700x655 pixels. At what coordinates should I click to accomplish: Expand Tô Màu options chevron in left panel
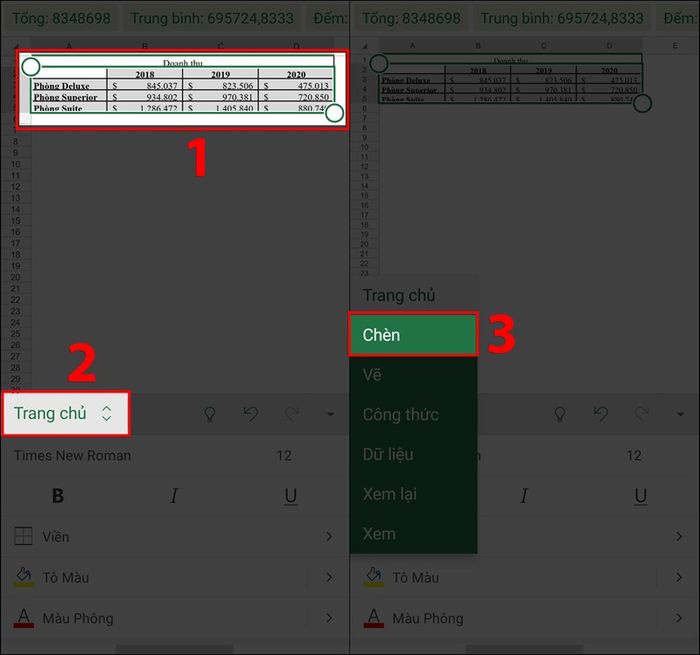coord(329,577)
